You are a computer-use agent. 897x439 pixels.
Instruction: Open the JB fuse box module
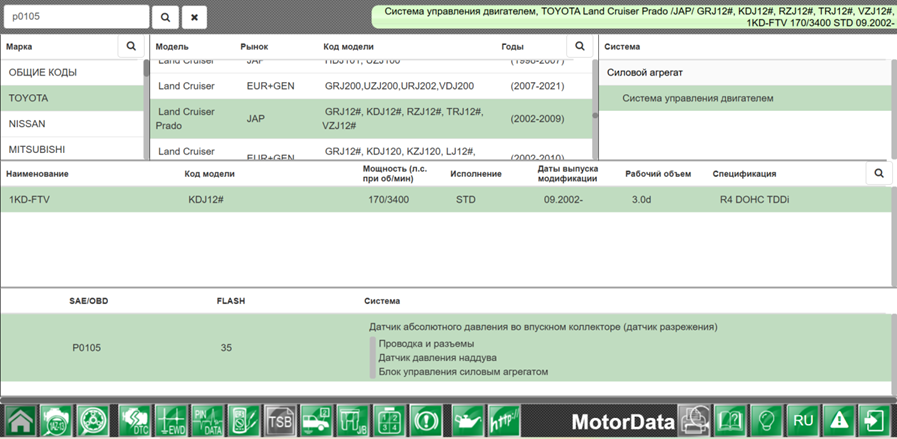353,421
